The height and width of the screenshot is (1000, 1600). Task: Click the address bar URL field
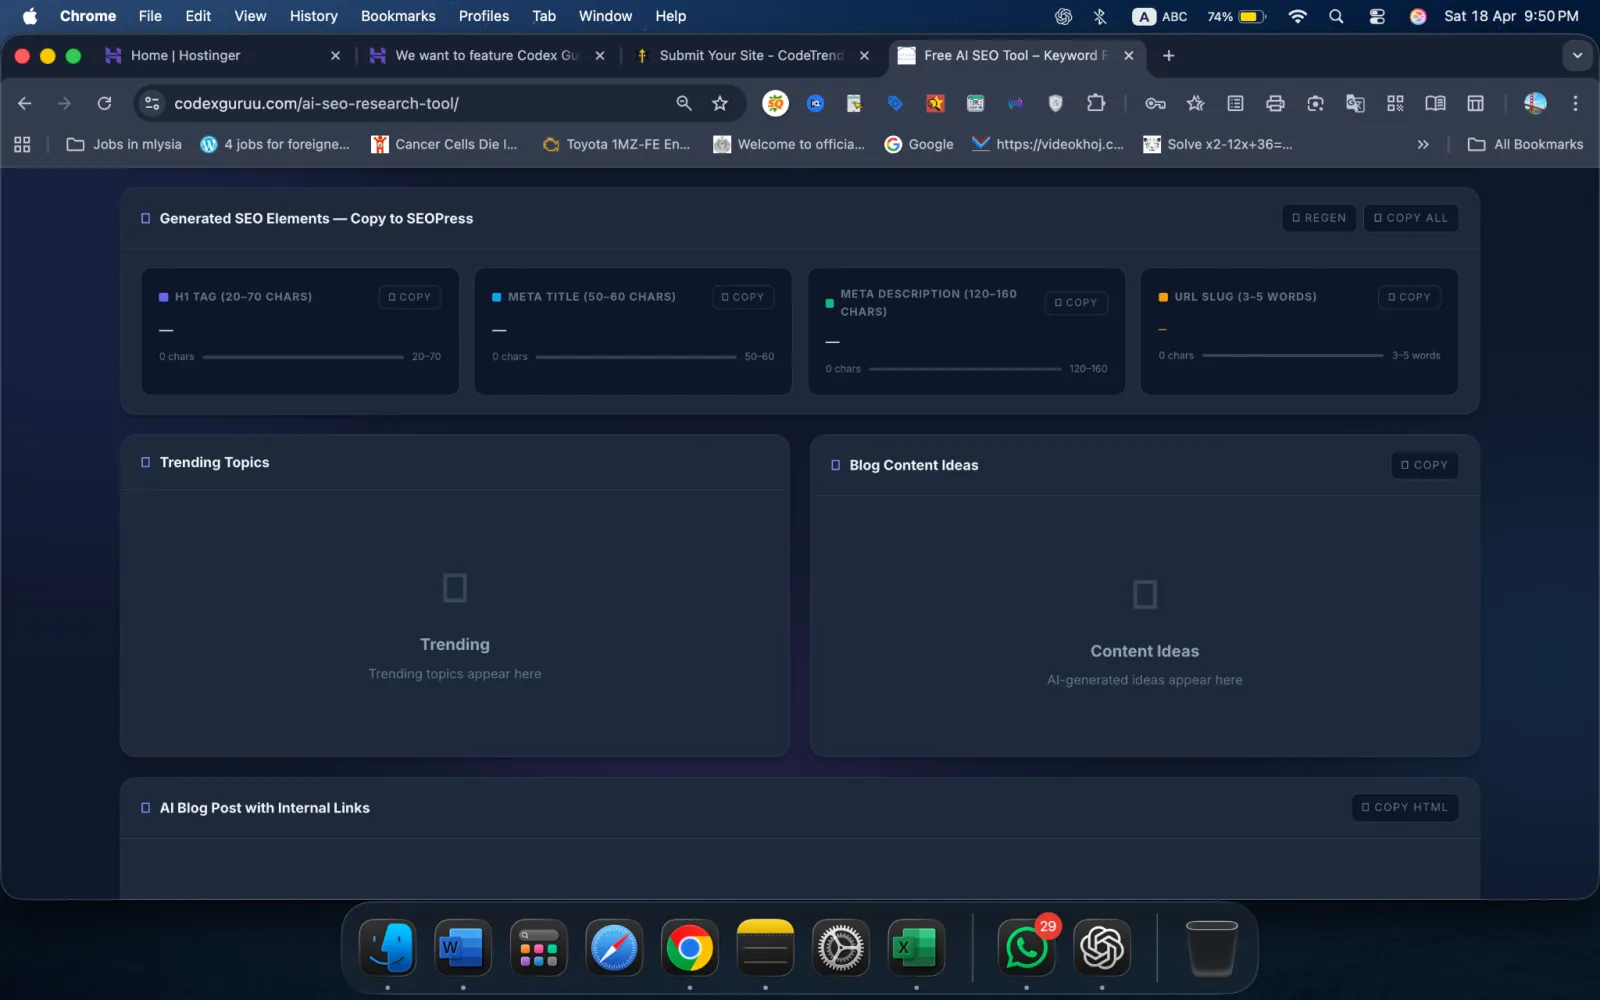(x=400, y=103)
